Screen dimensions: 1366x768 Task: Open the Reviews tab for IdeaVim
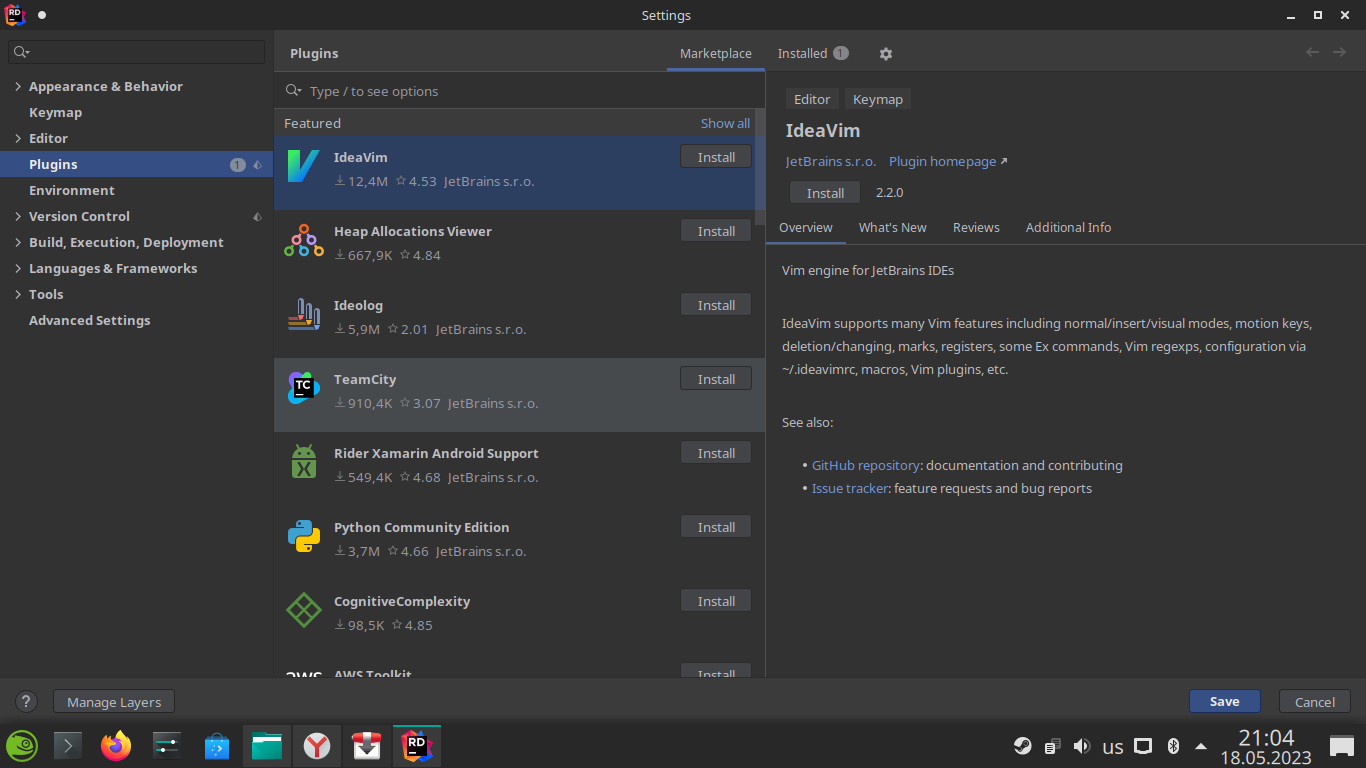pyautogui.click(x=976, y=228)
